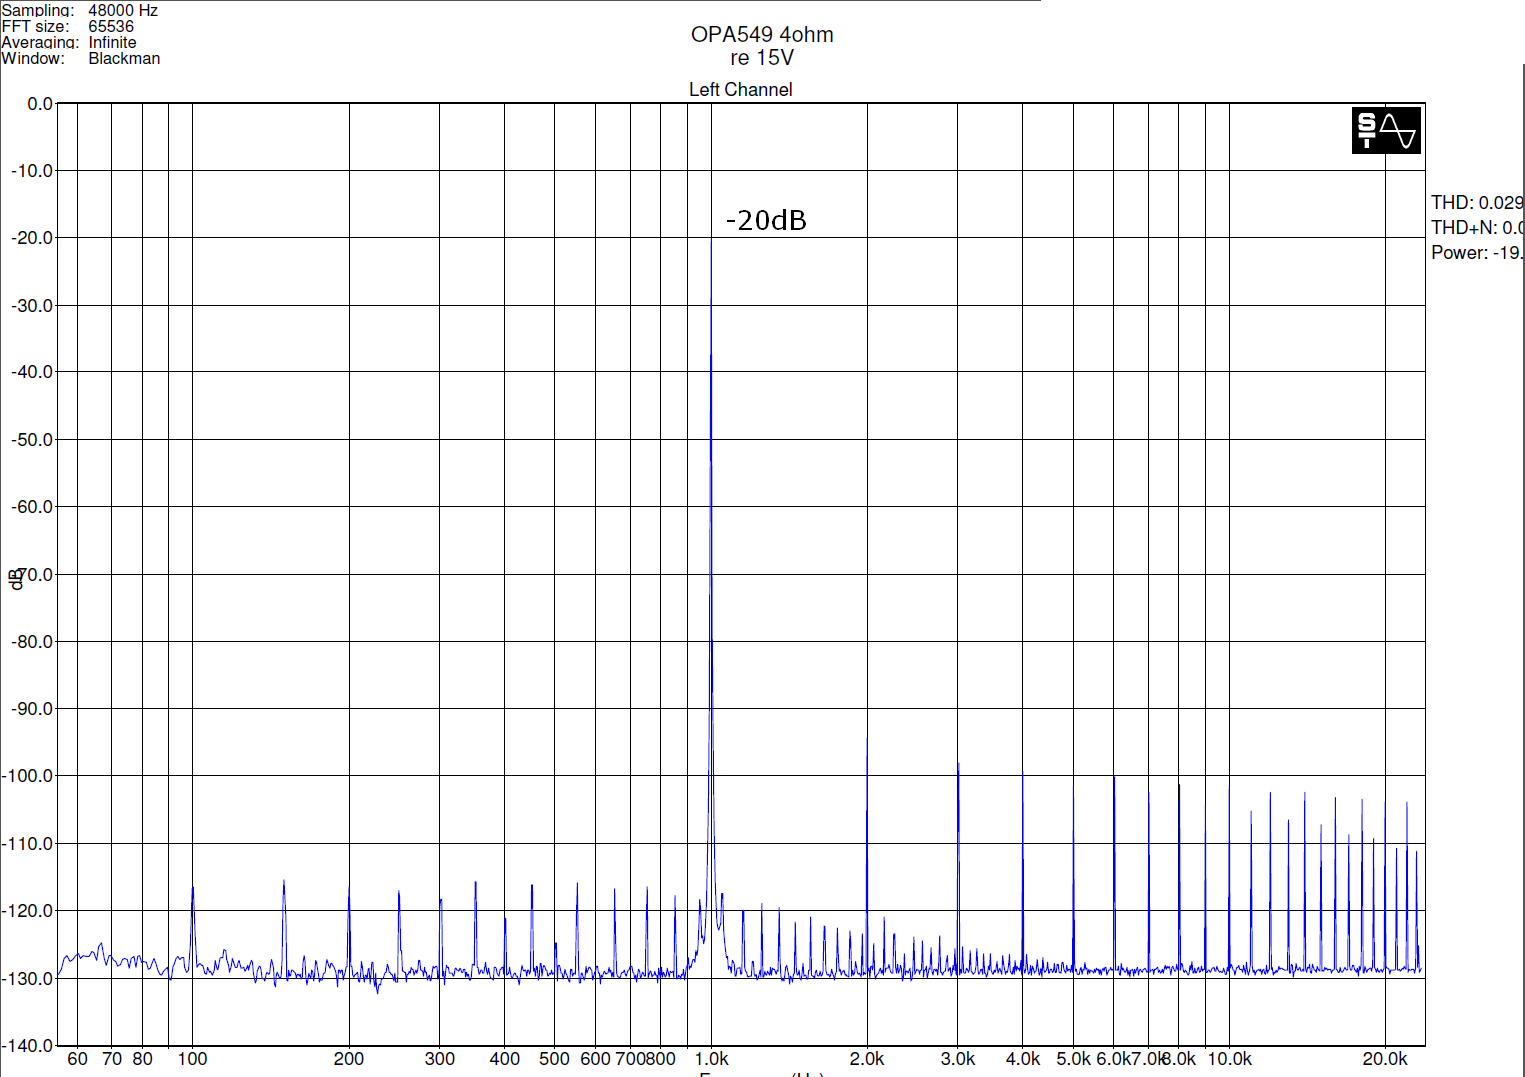Click the '10.0k' x-axis frequency label
The height and width of the screenshot is (1077, 1525).
[x=1230, y=1059]
